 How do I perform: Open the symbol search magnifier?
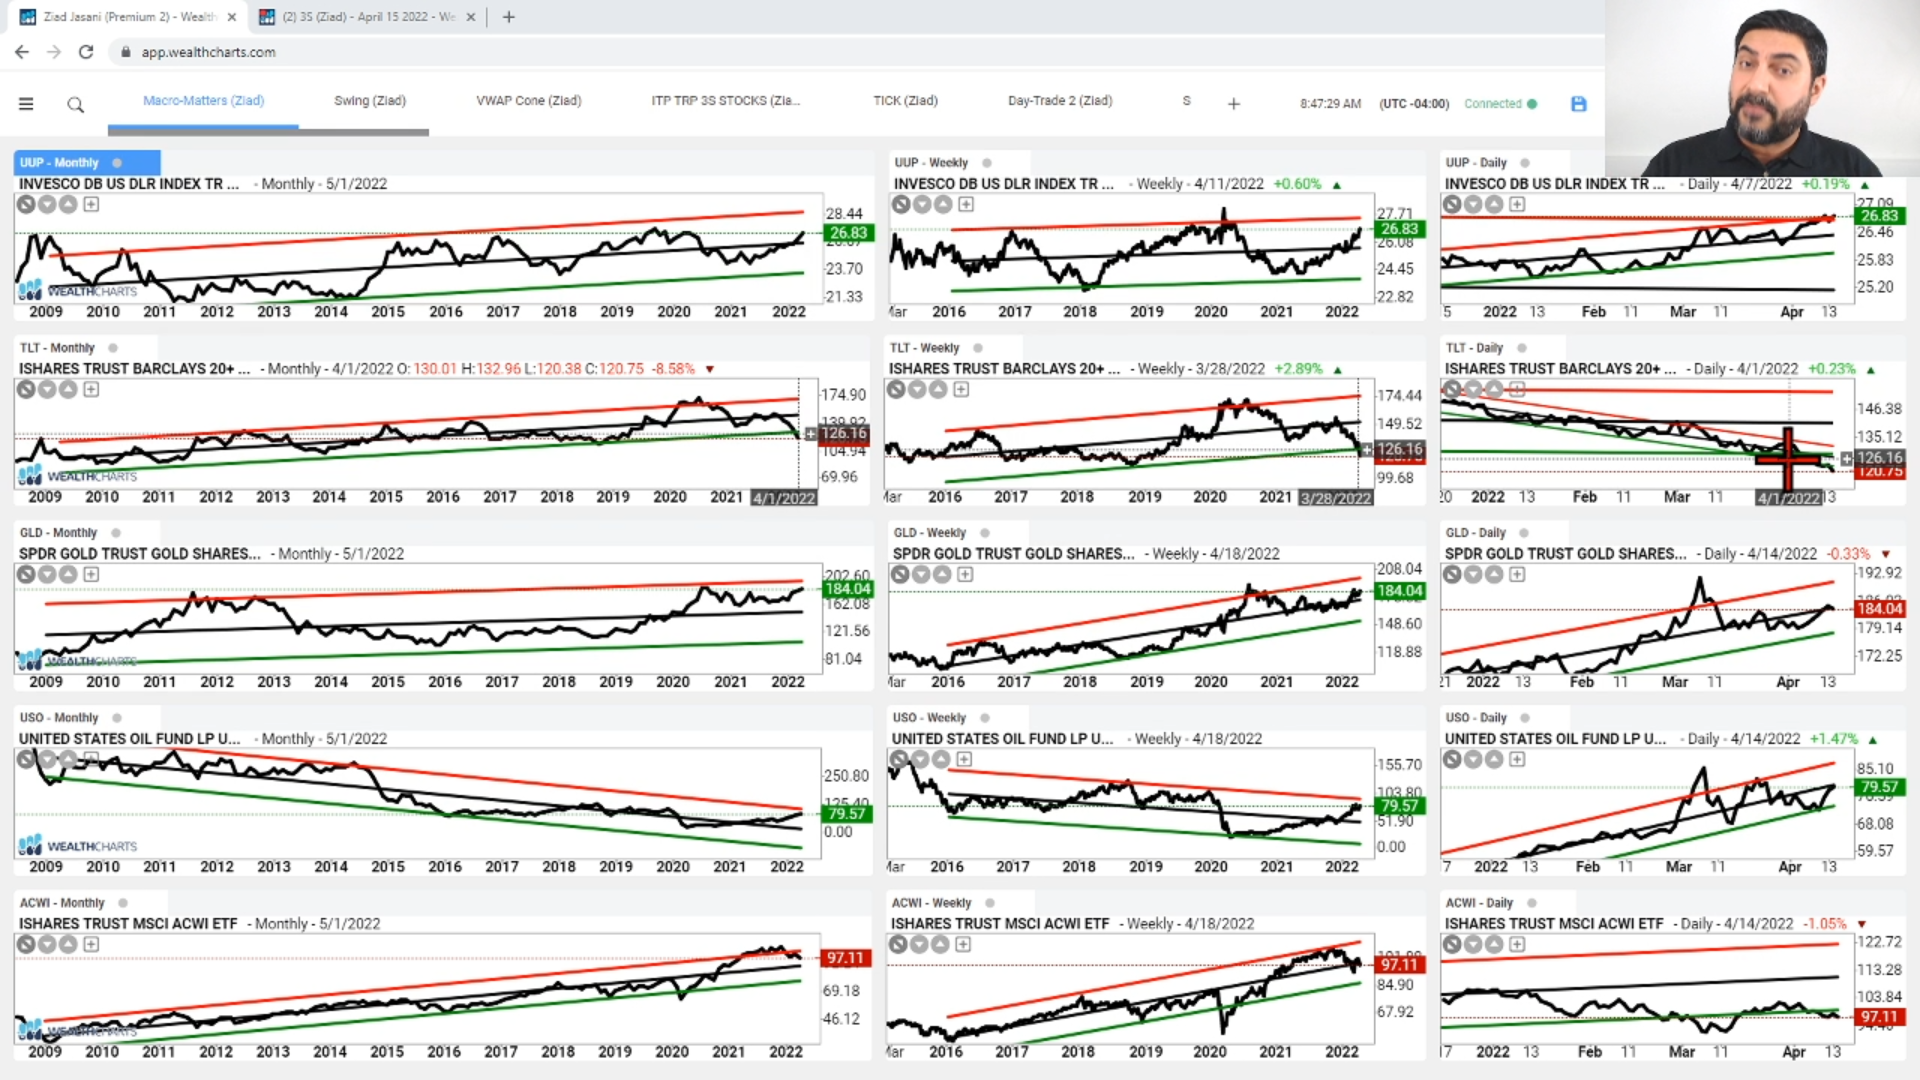[x=76, y=104]
